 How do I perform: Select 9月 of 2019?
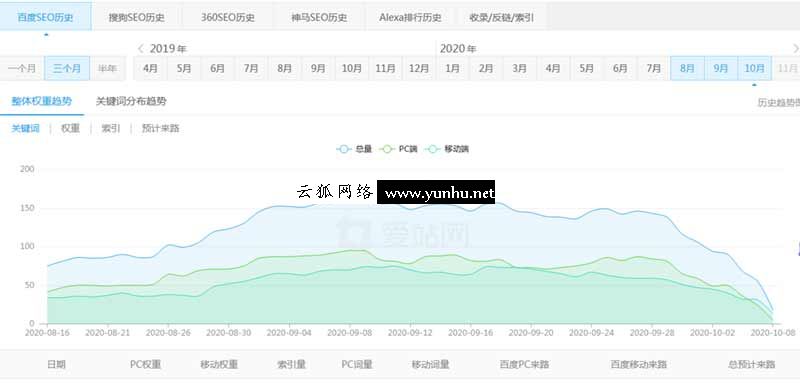tap(318, 68)
